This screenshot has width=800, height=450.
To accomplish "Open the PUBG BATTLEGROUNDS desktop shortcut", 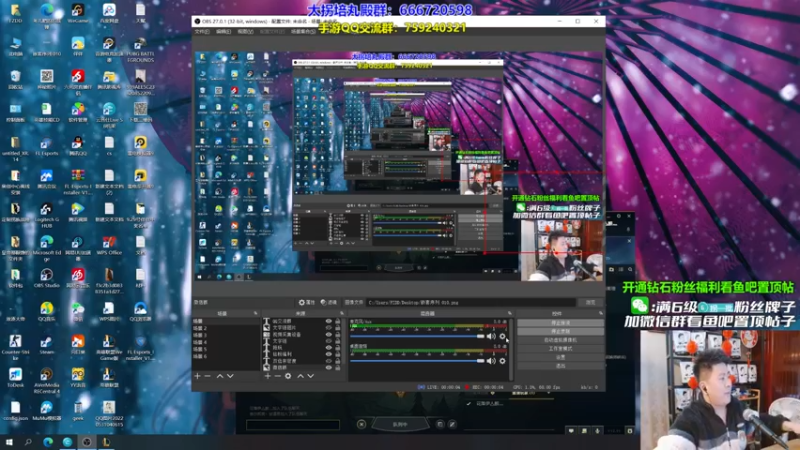I will pyautogui.click(x=140, y=49).
